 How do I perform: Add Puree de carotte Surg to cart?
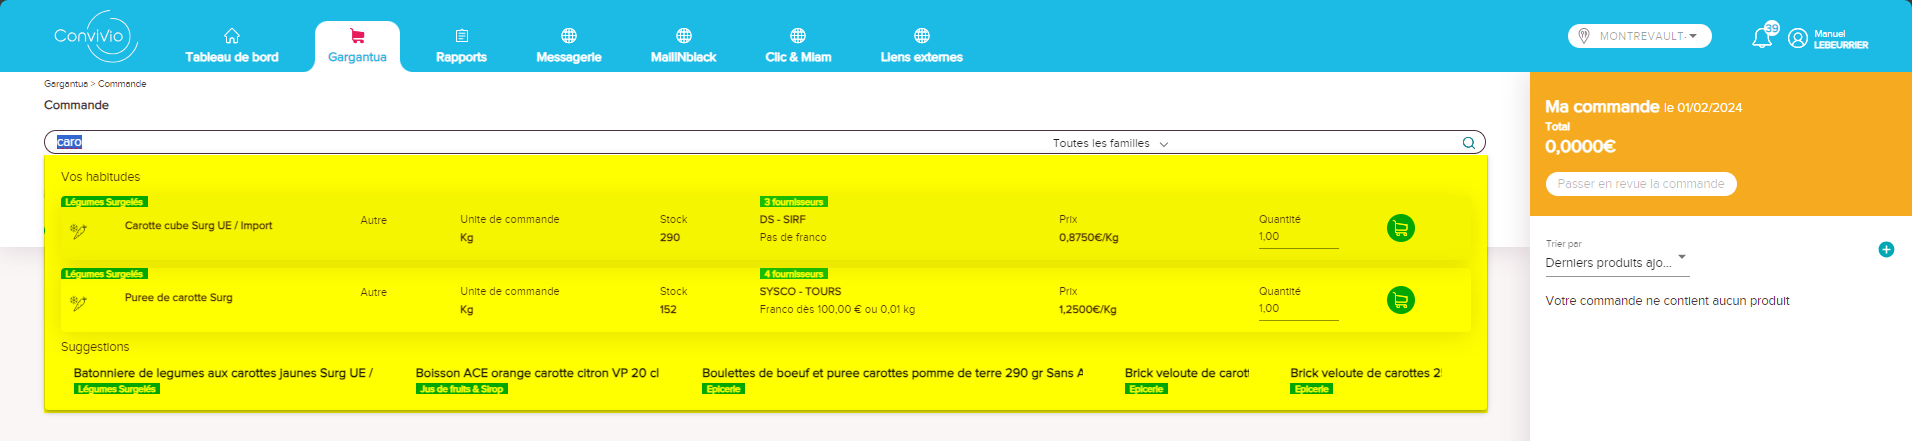tap(1401, 300)
